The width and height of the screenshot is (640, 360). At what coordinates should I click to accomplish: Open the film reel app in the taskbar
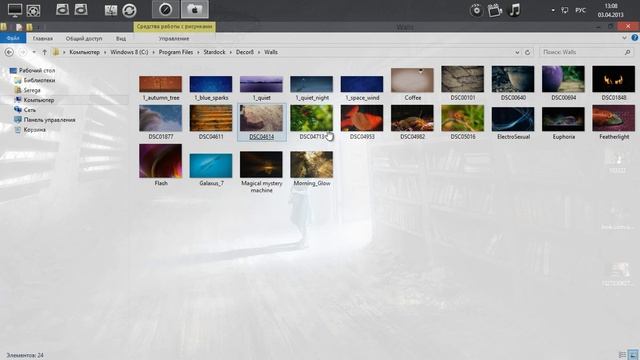point(33,10)
